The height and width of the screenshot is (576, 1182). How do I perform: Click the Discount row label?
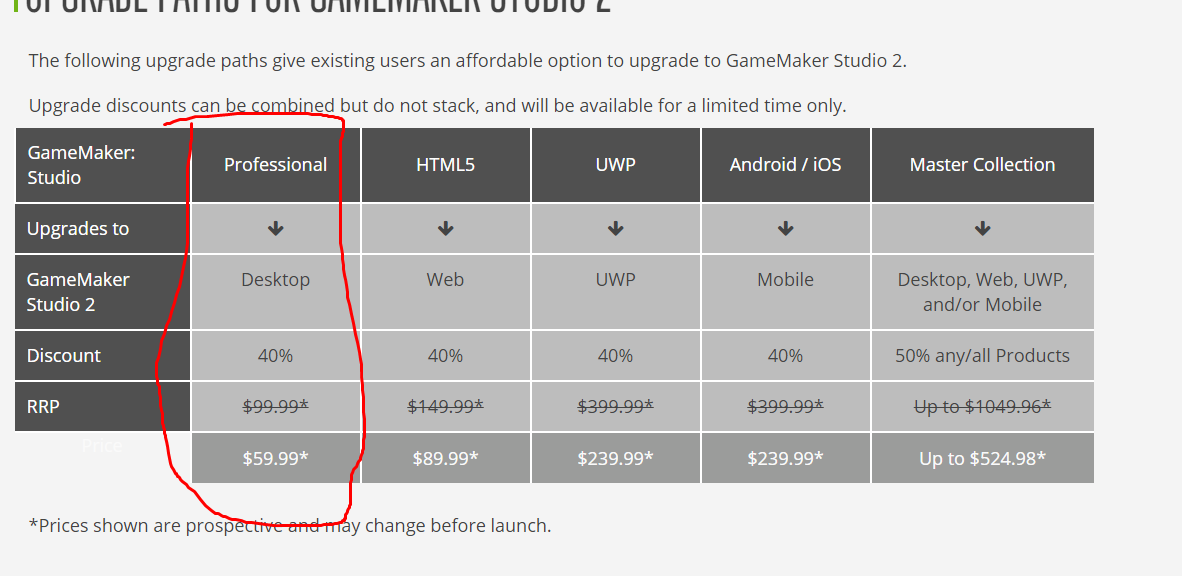[x=102, y=355]
